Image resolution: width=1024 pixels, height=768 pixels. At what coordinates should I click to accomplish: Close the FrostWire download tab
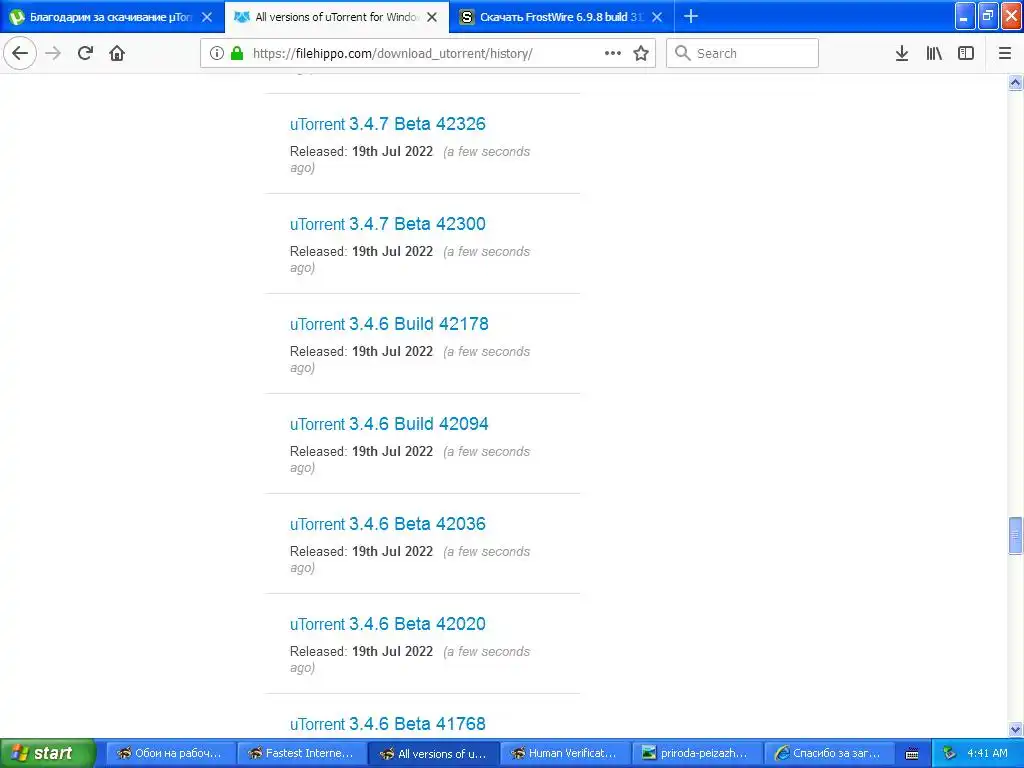click(x=658, y=17)
